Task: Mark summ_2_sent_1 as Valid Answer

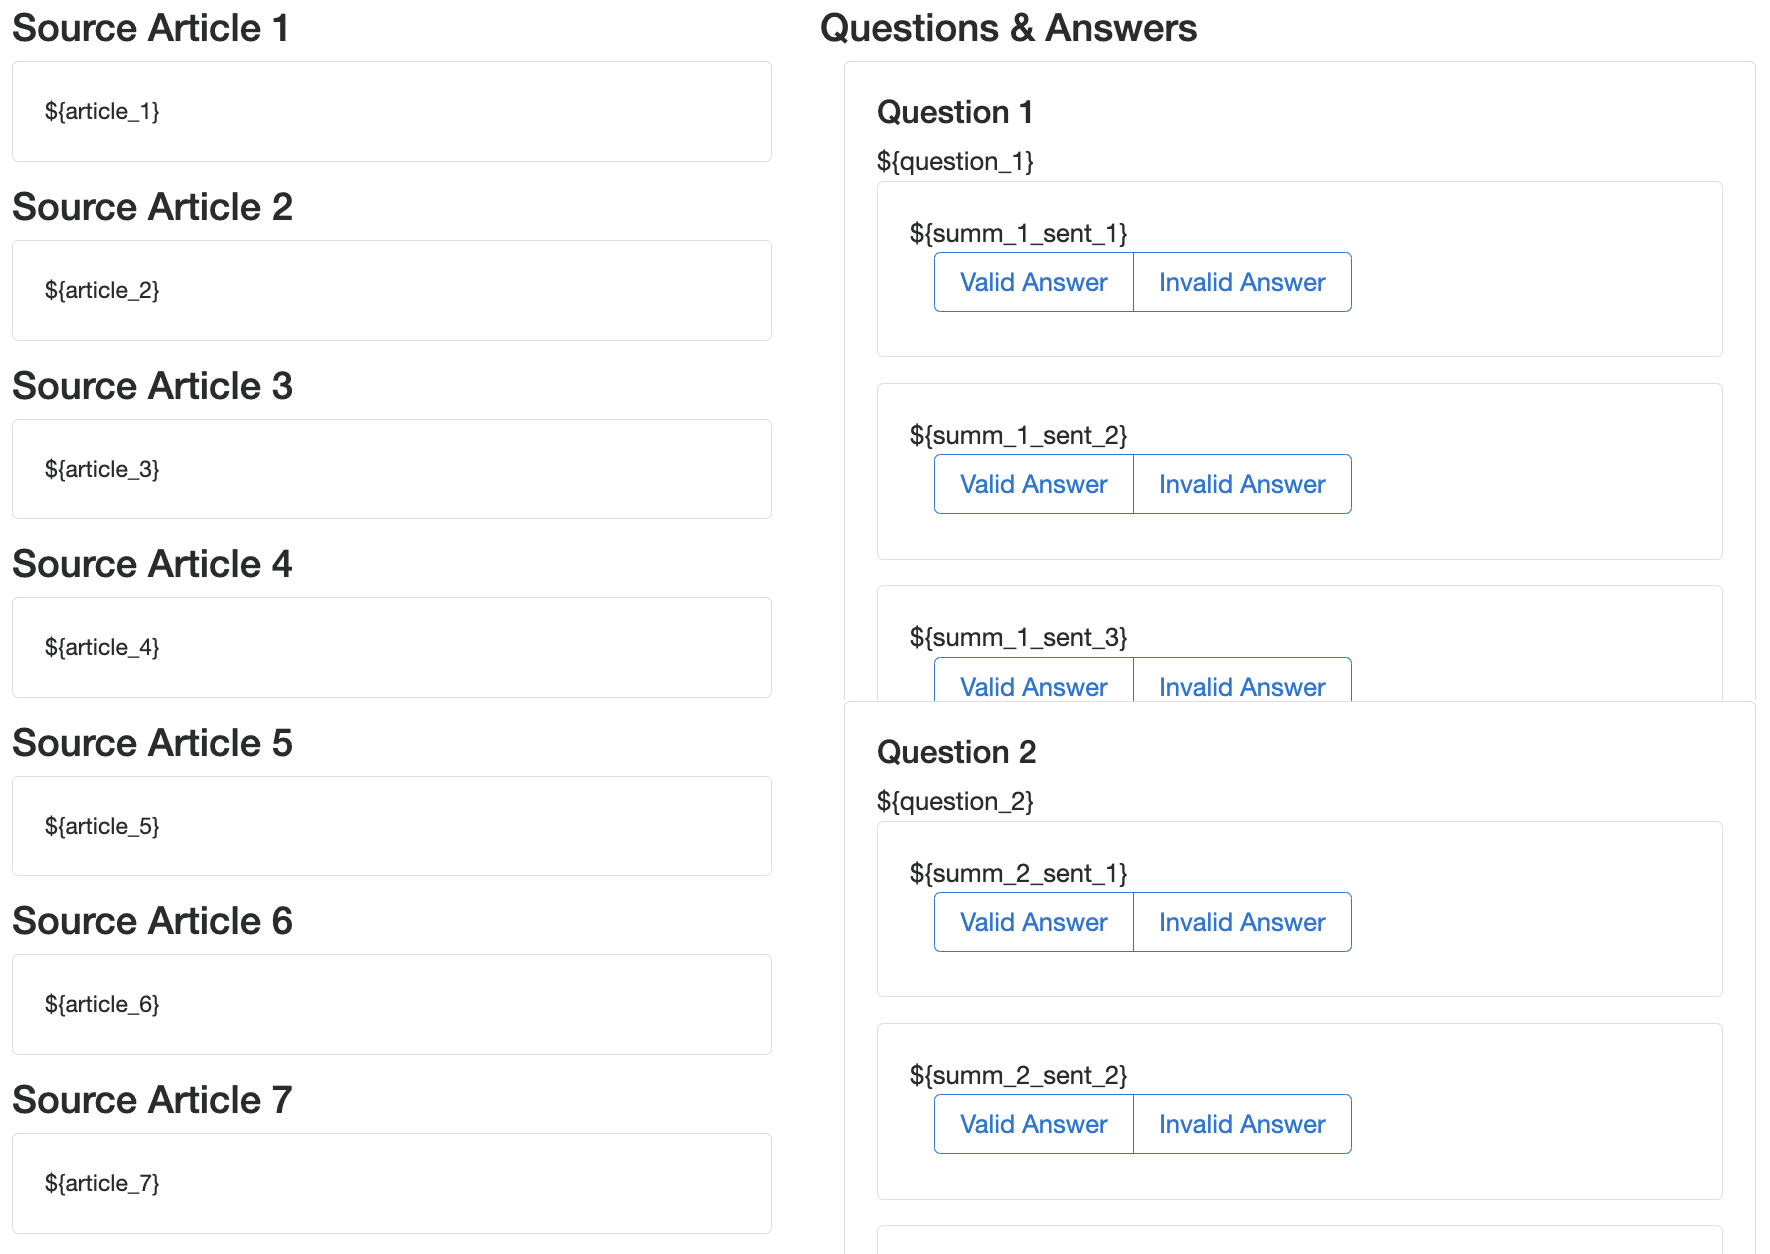Action: point(1033,922)
